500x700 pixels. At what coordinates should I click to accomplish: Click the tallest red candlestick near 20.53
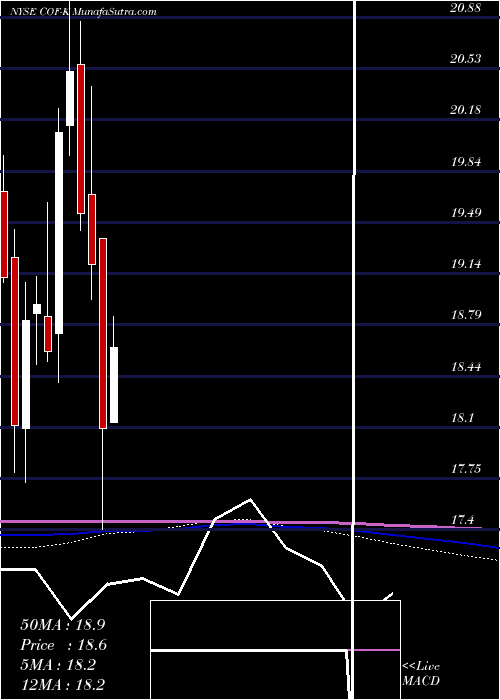81,139
